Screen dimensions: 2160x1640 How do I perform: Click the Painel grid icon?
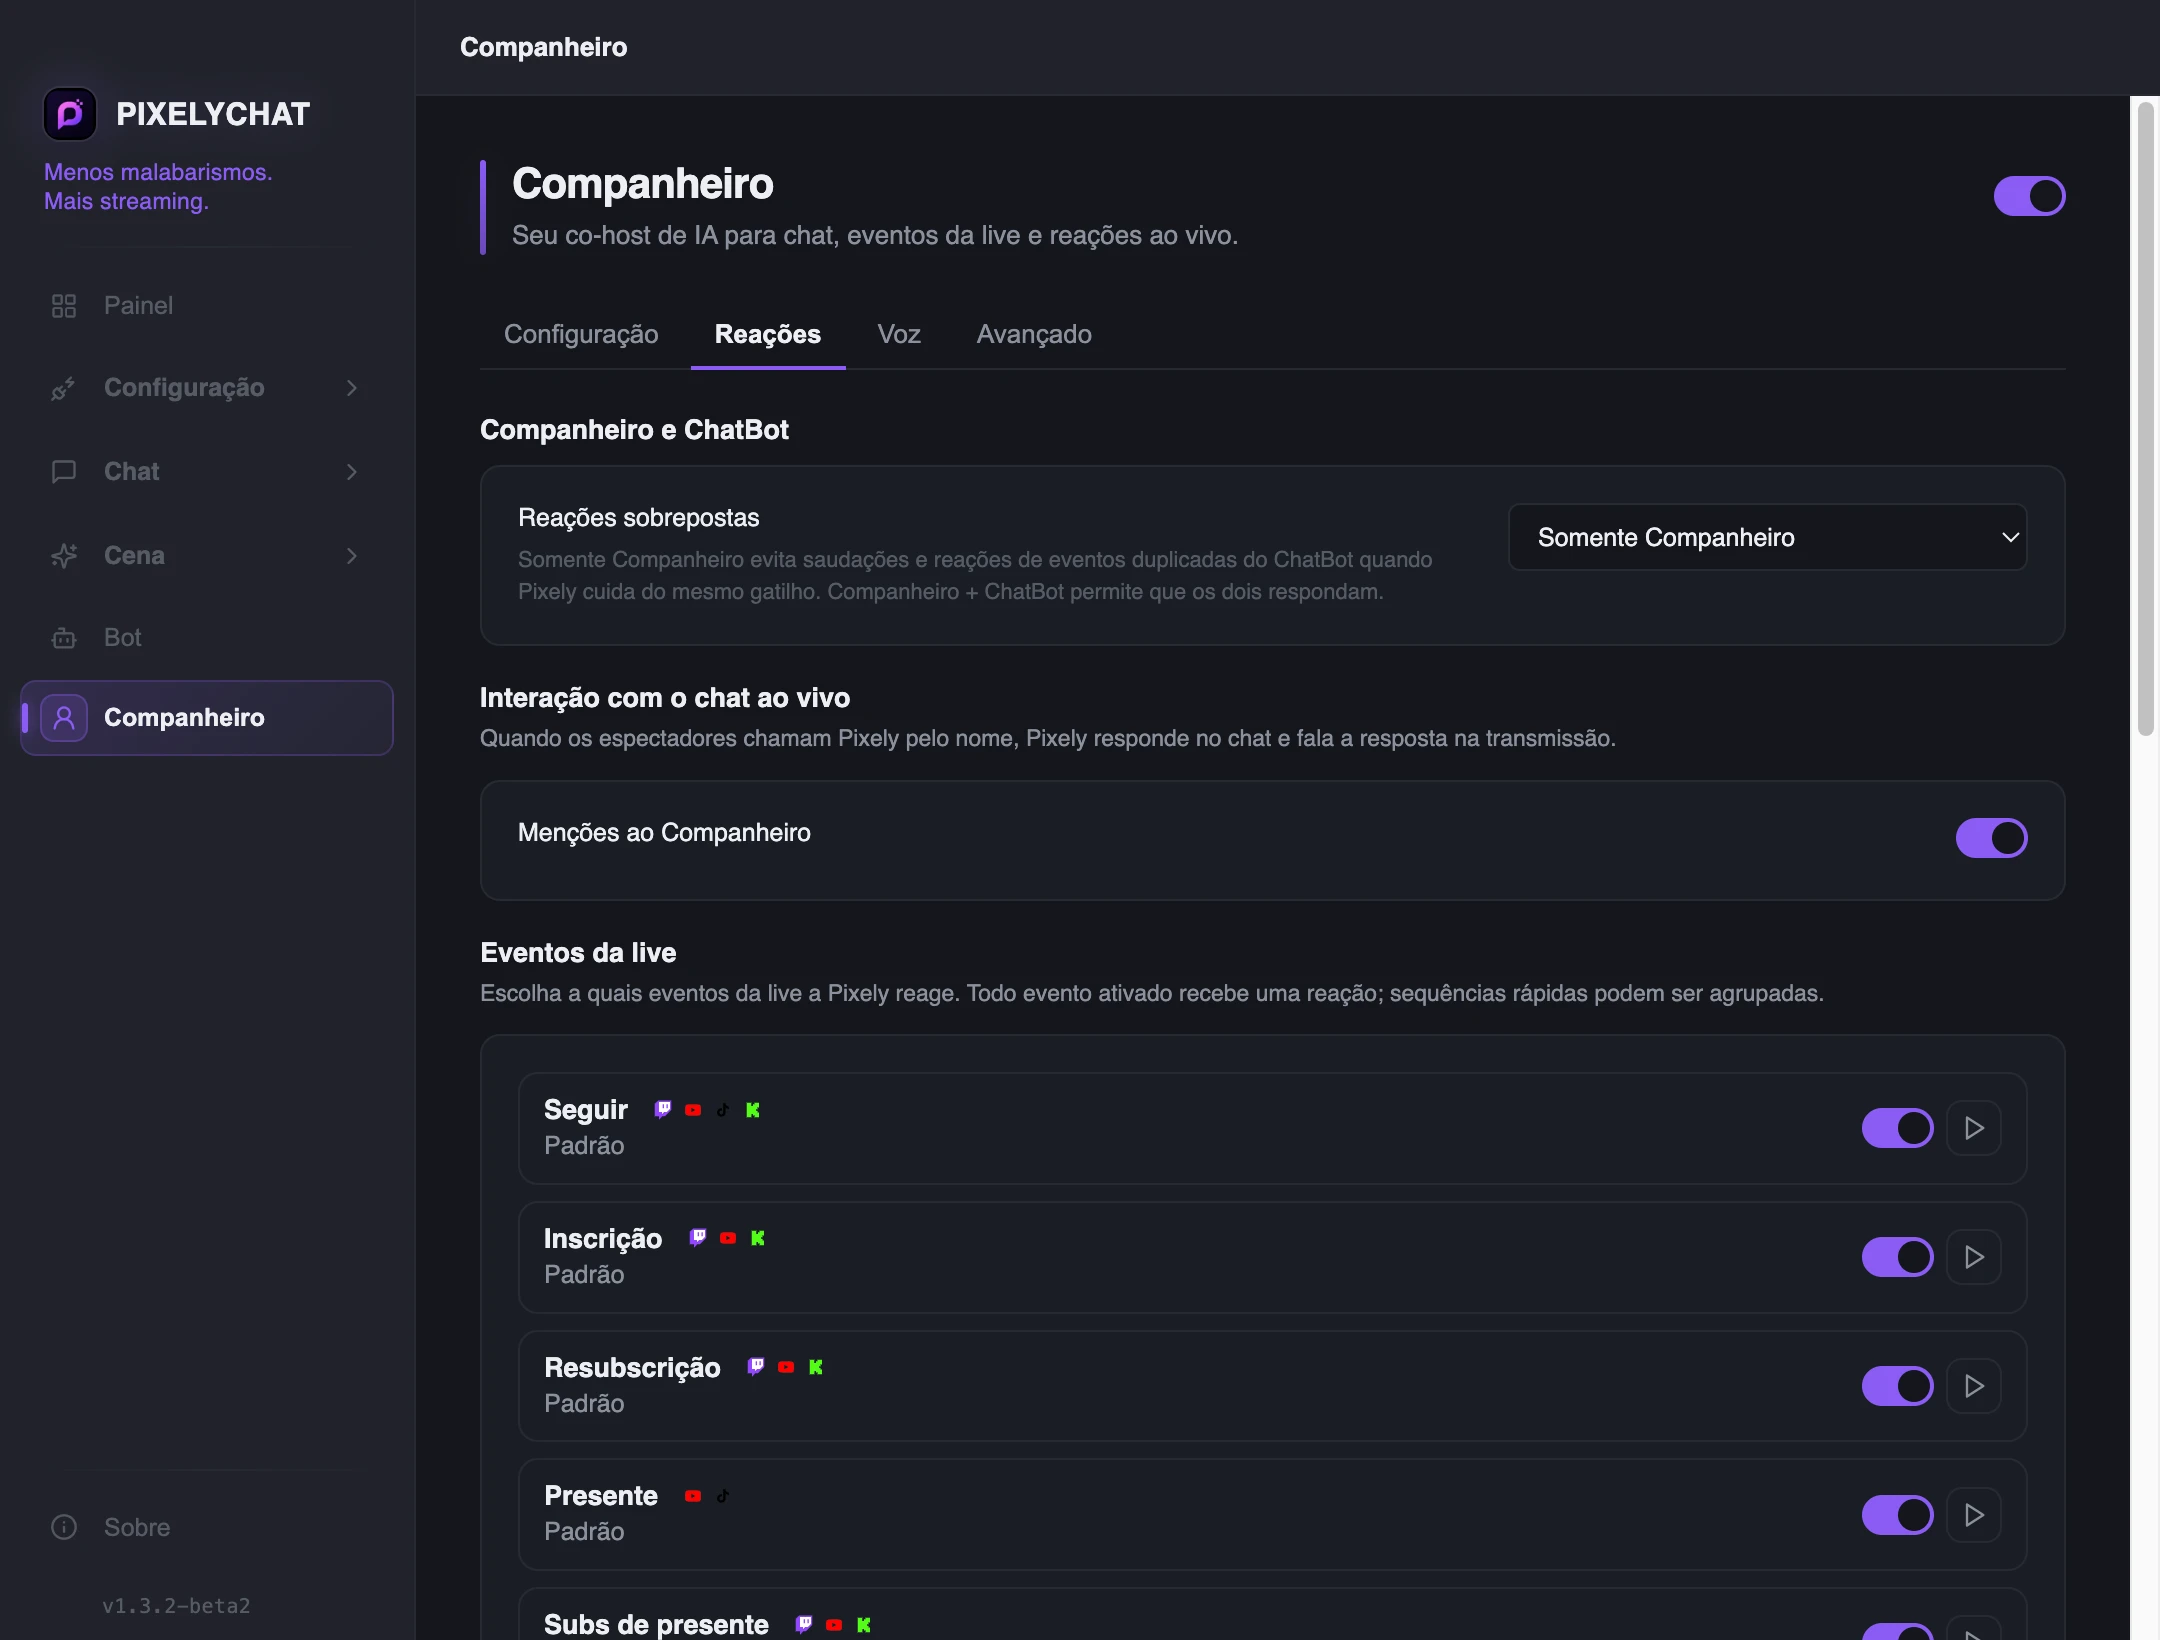[x=64, y=306]
